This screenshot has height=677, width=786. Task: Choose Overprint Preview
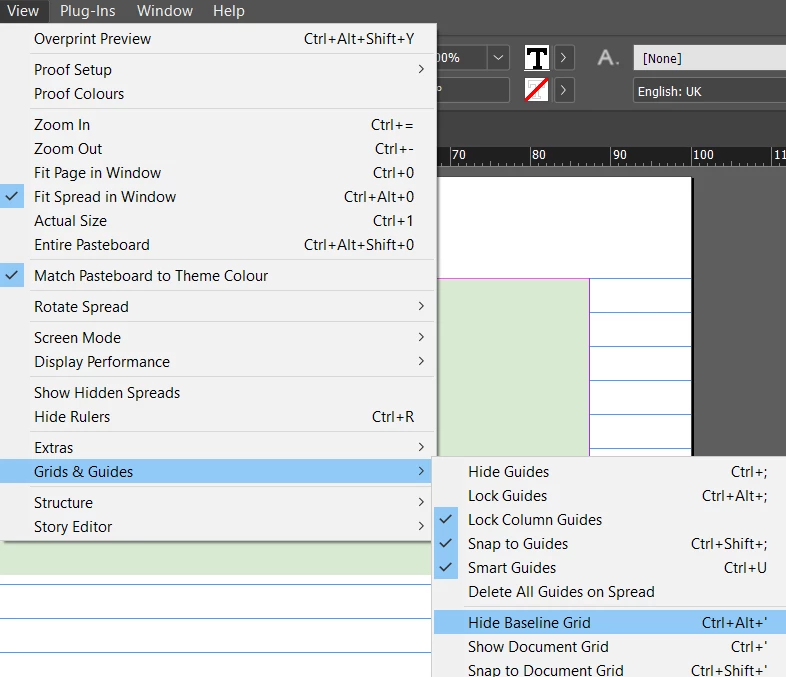click(217, 39)
